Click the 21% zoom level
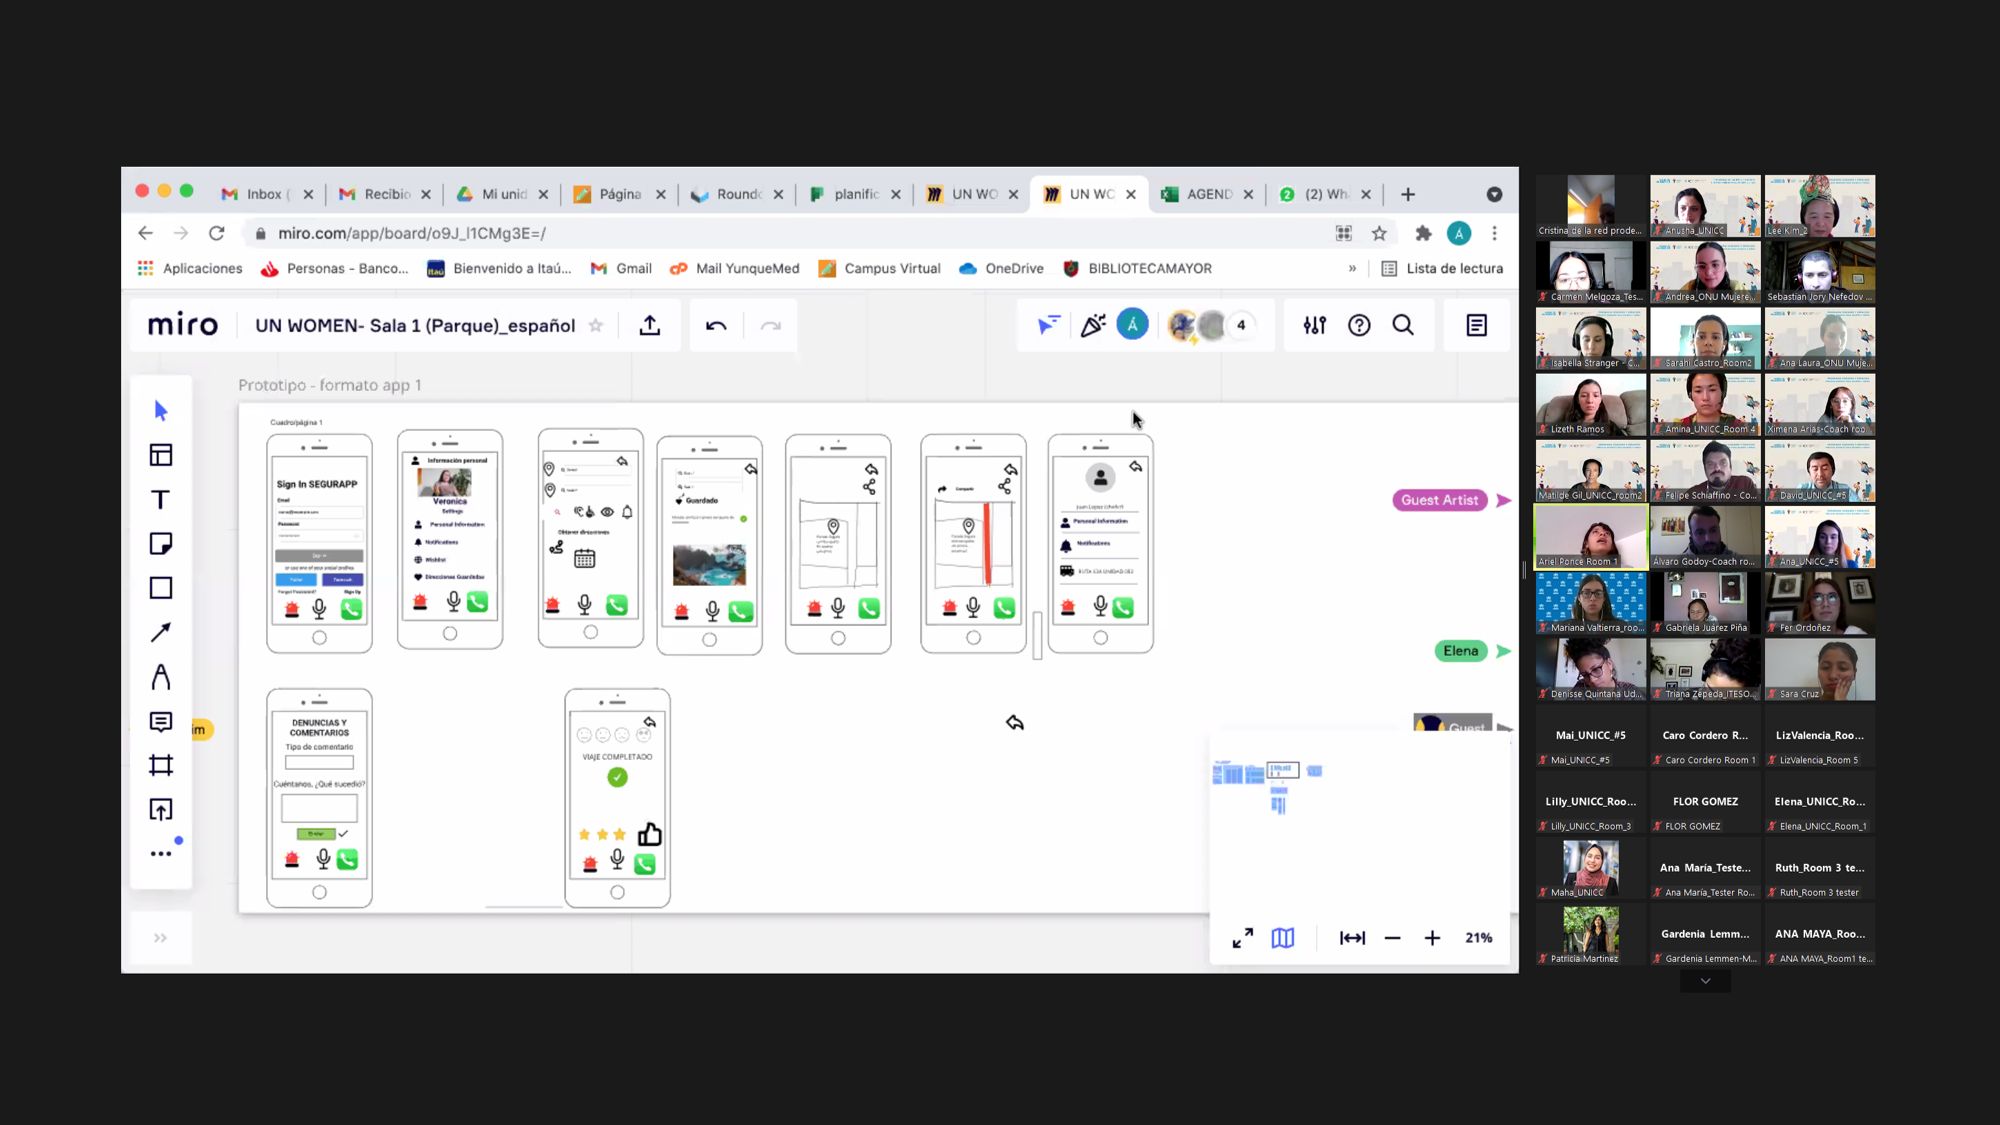This screenshot has width=2000, height=1125. (1479, 938)
